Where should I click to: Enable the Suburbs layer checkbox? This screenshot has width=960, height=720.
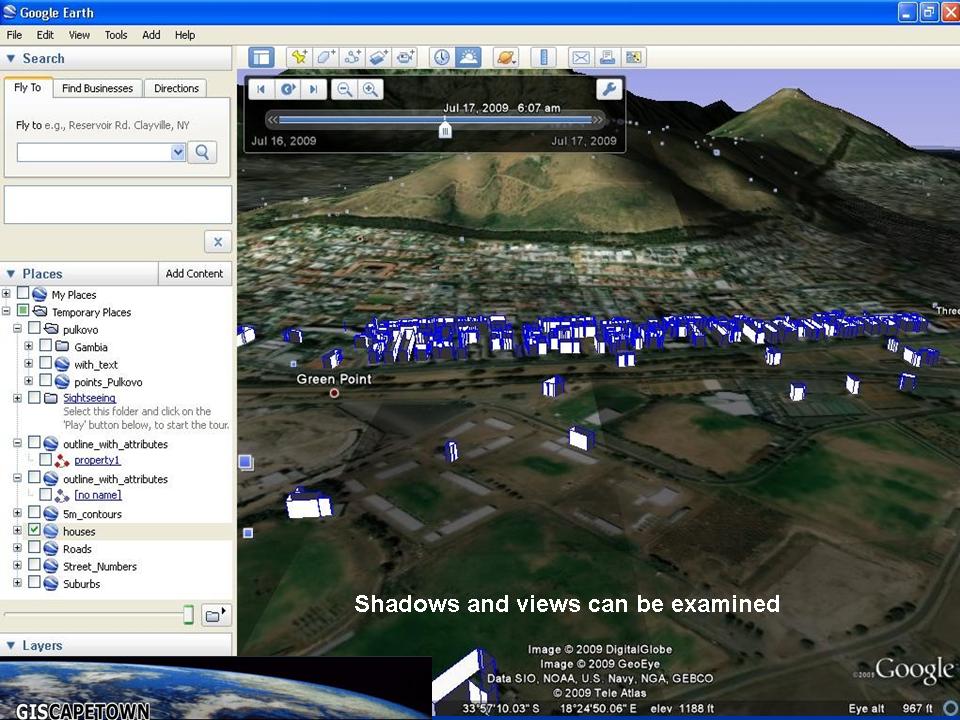[x=34, y=582]
